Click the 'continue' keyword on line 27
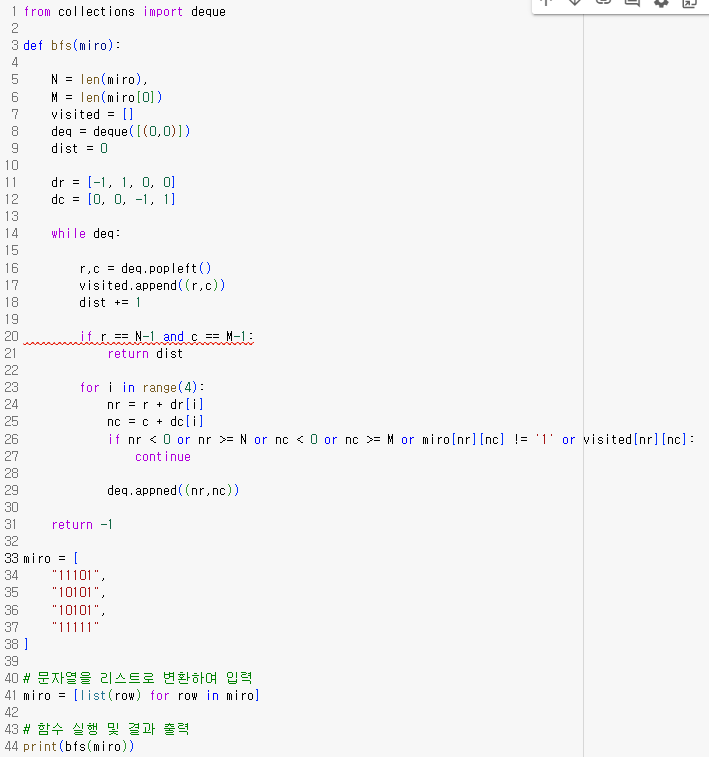Screen dimensions: 709x757 (163, 457)
